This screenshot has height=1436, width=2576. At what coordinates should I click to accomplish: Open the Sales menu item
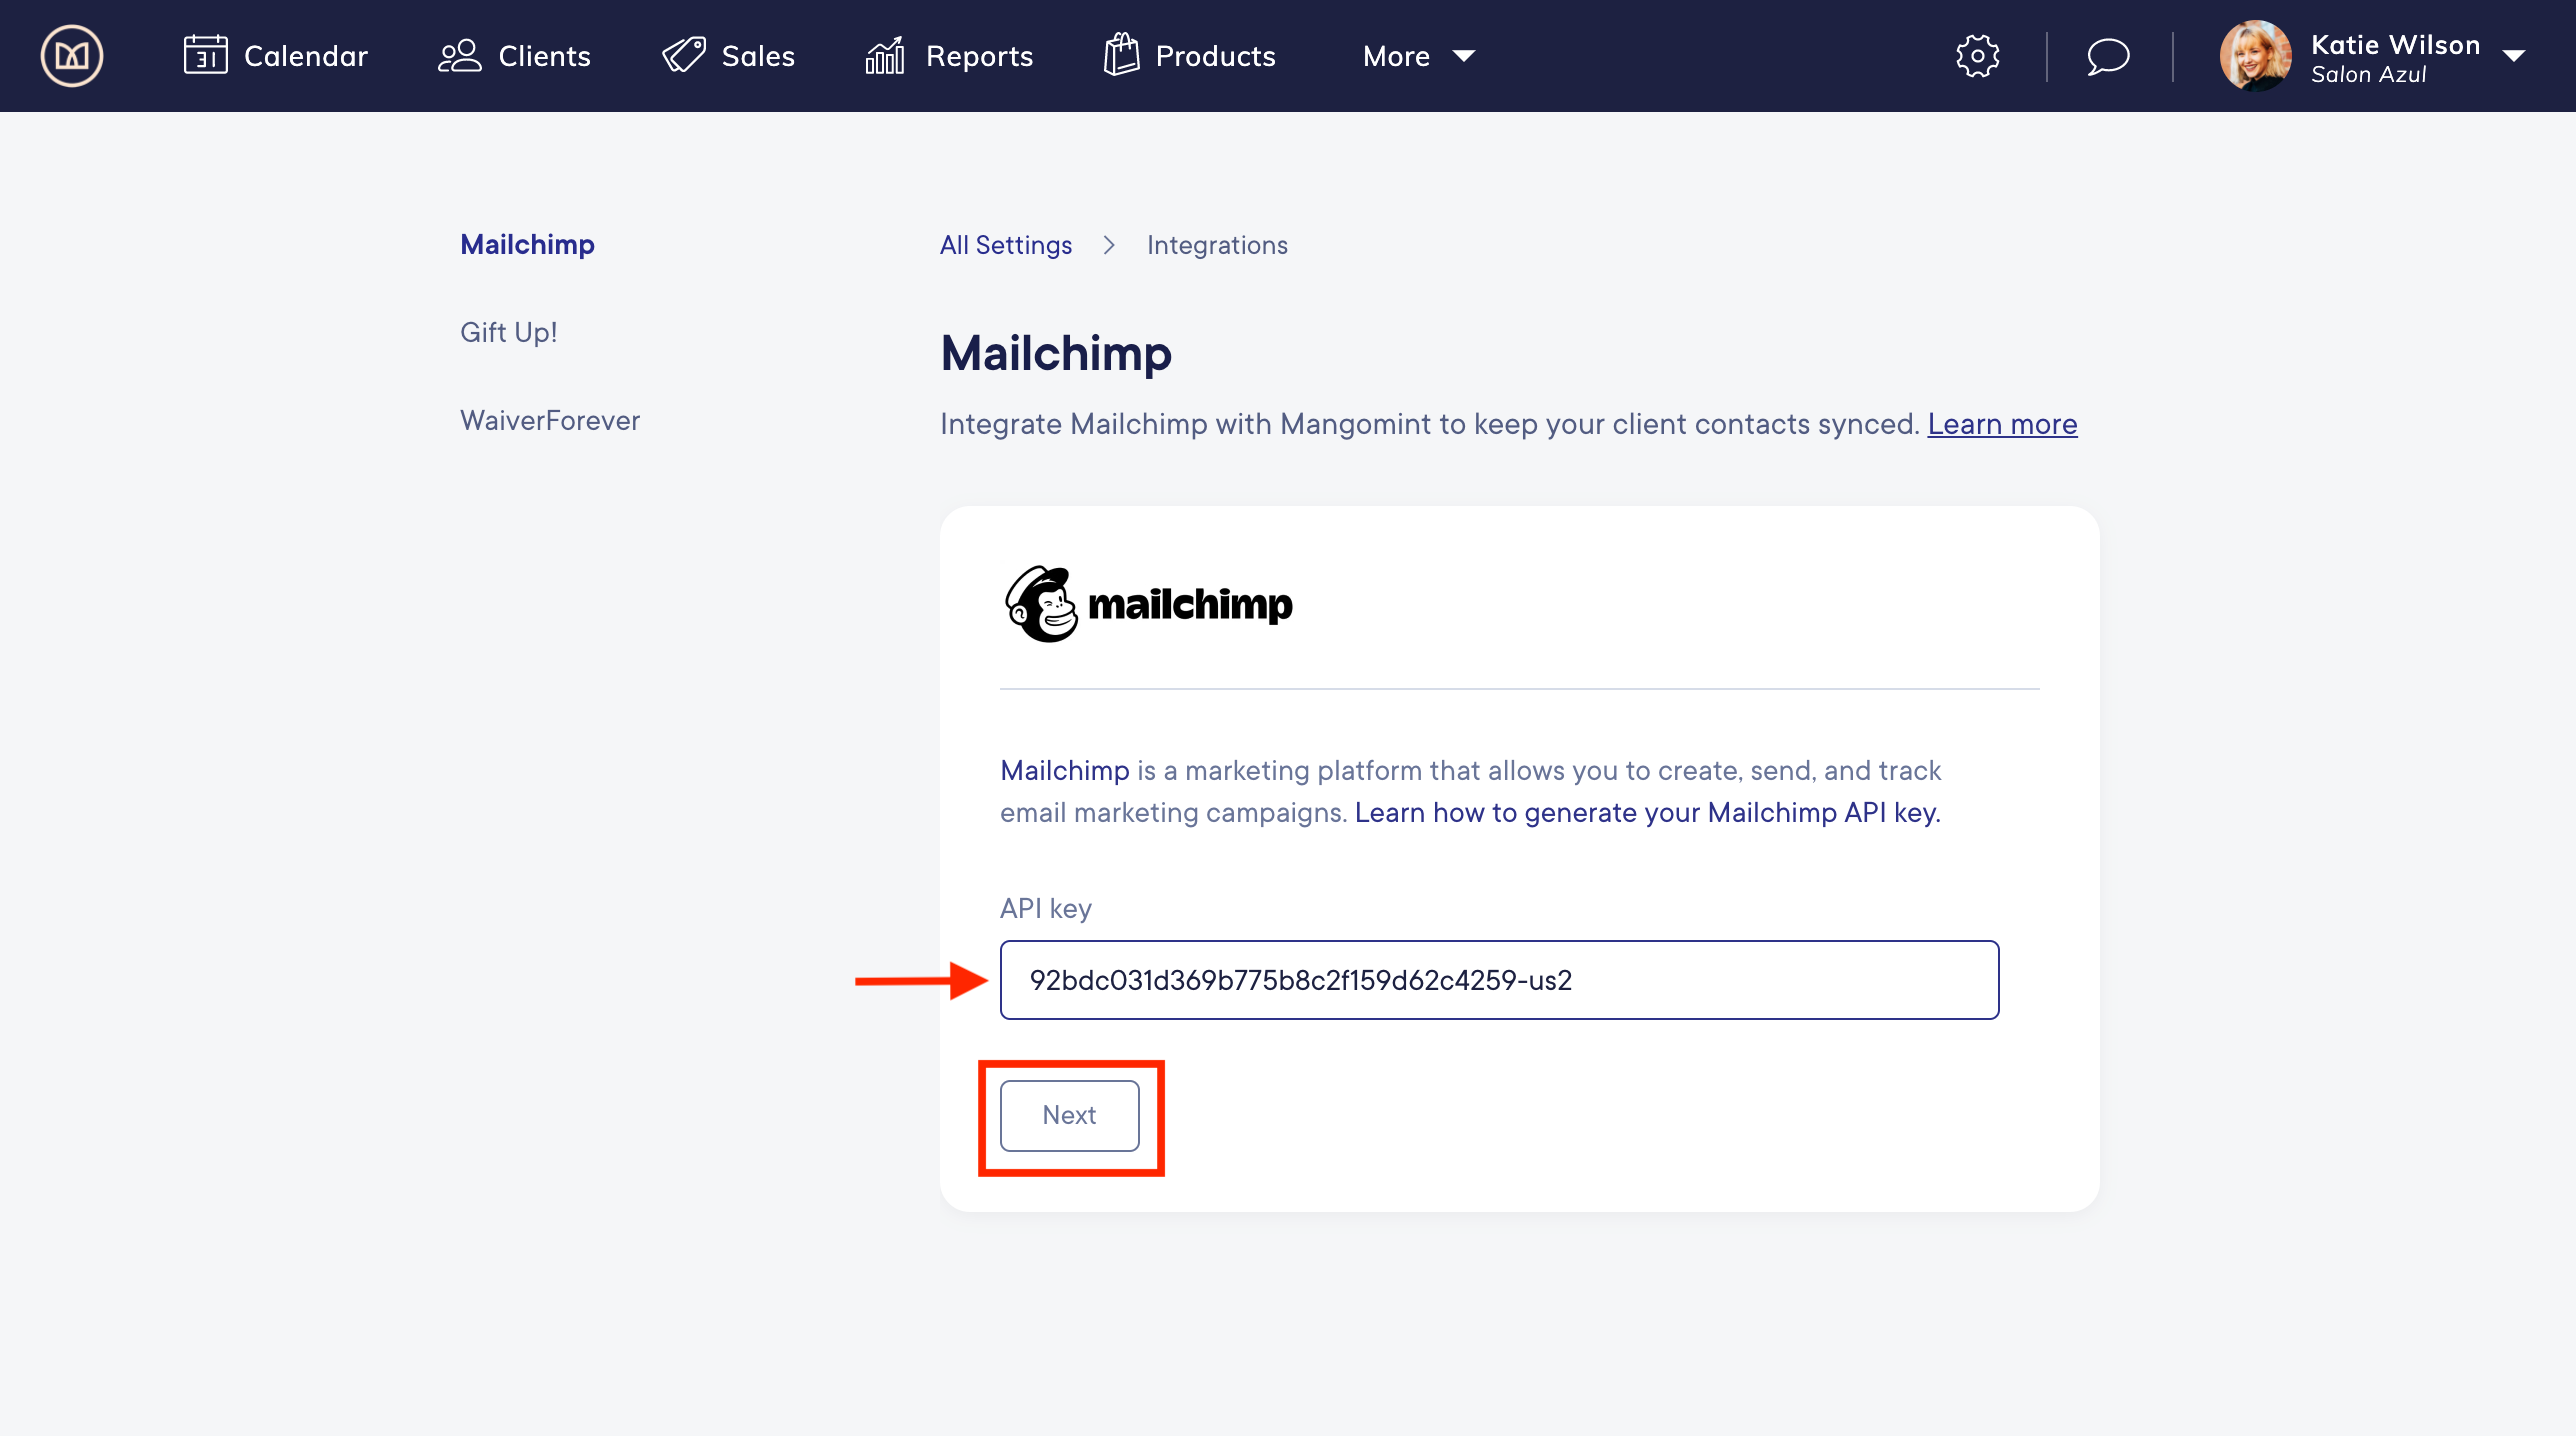point(728,56)
